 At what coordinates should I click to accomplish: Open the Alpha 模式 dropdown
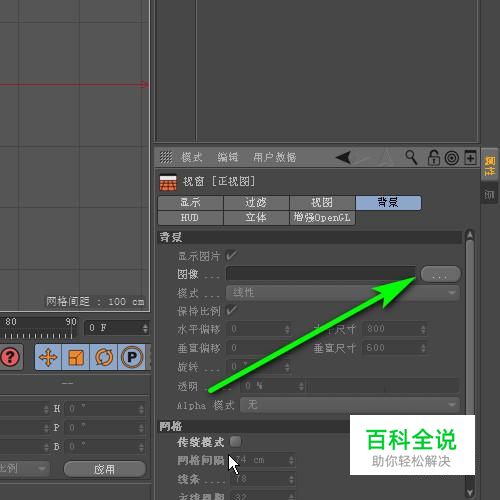pos(350,405)
